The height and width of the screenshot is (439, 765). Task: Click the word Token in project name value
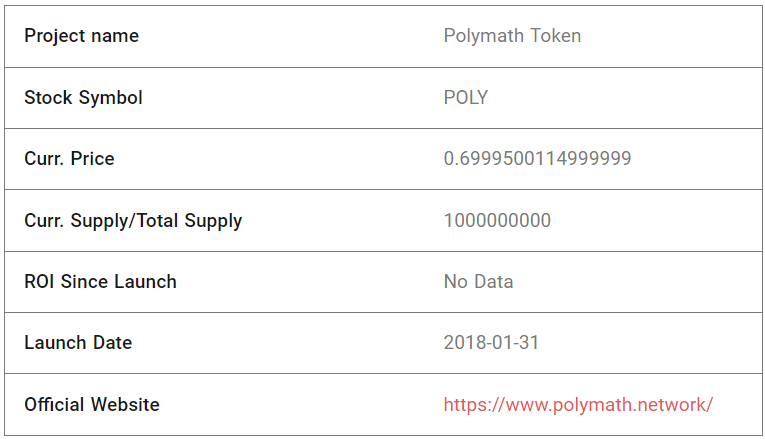[x=556, y=36]
